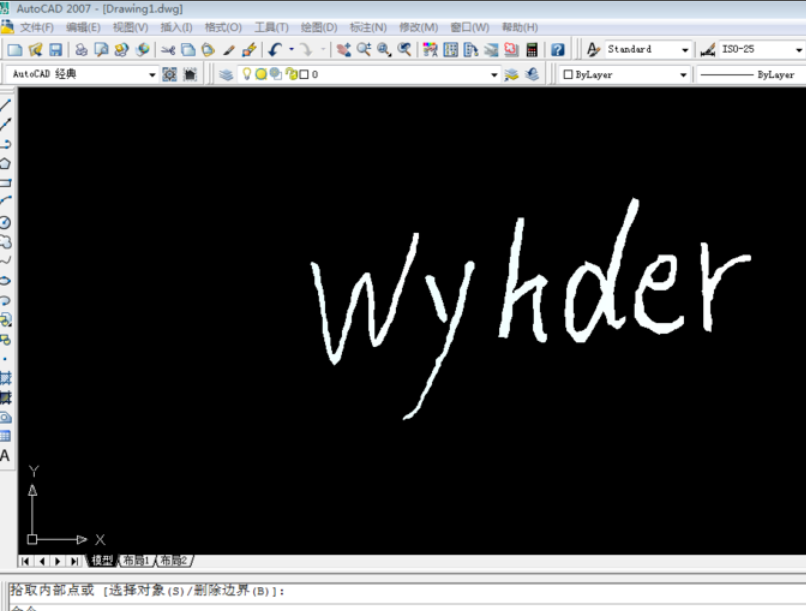806x611 pixels.
Task: Click the My Workspace icon
Action: click(190, 75)
